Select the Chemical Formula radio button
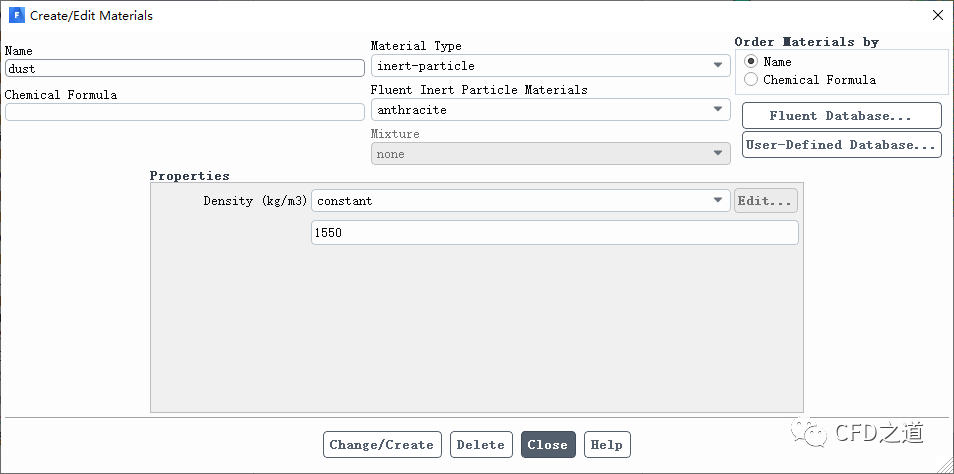 [751, 80]
